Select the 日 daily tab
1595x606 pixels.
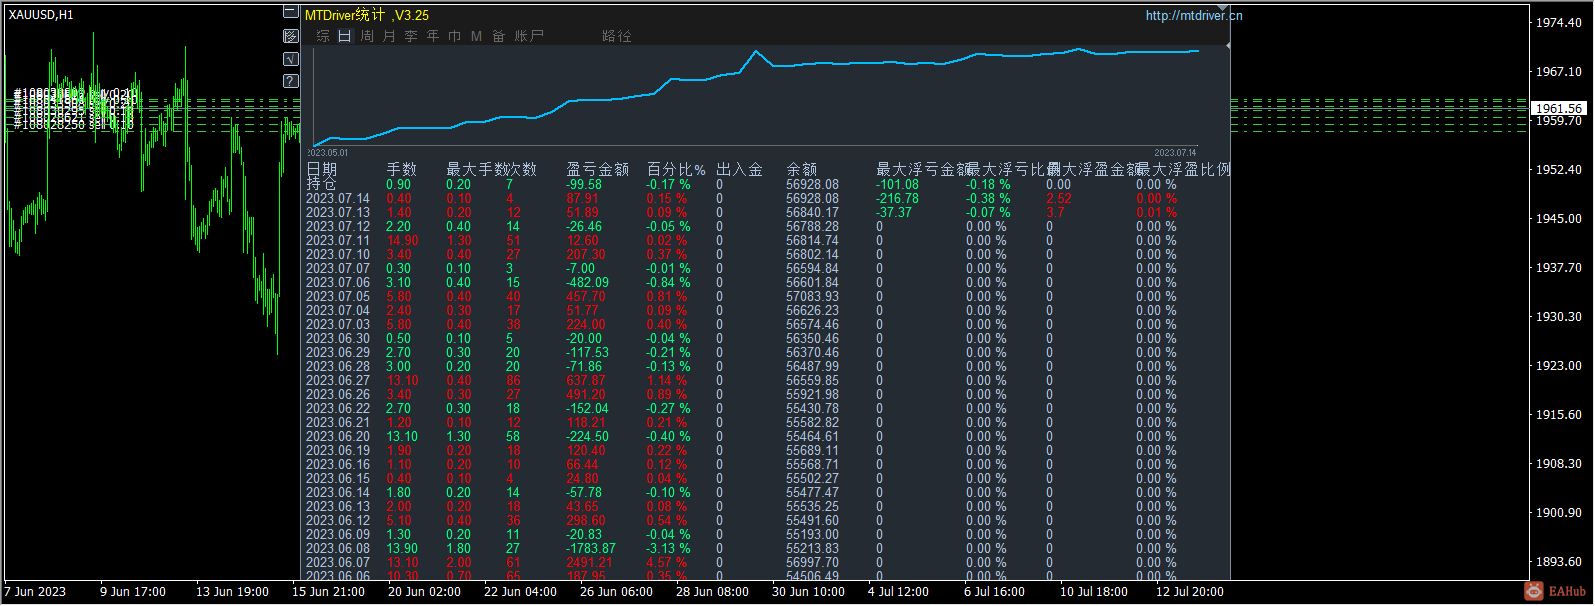pos(345,36)
